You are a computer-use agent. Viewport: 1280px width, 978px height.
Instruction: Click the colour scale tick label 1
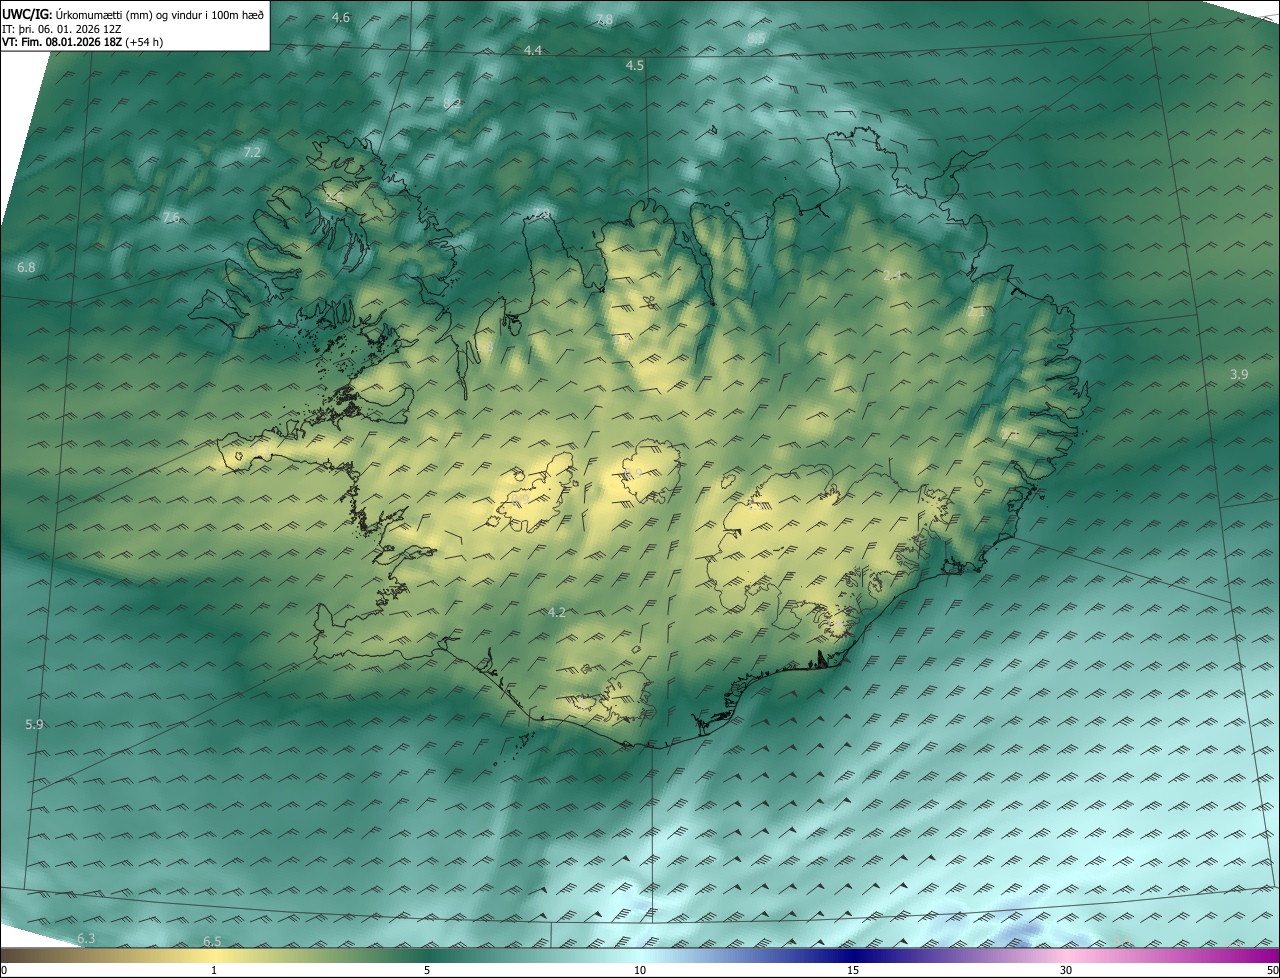pos(214,970)
